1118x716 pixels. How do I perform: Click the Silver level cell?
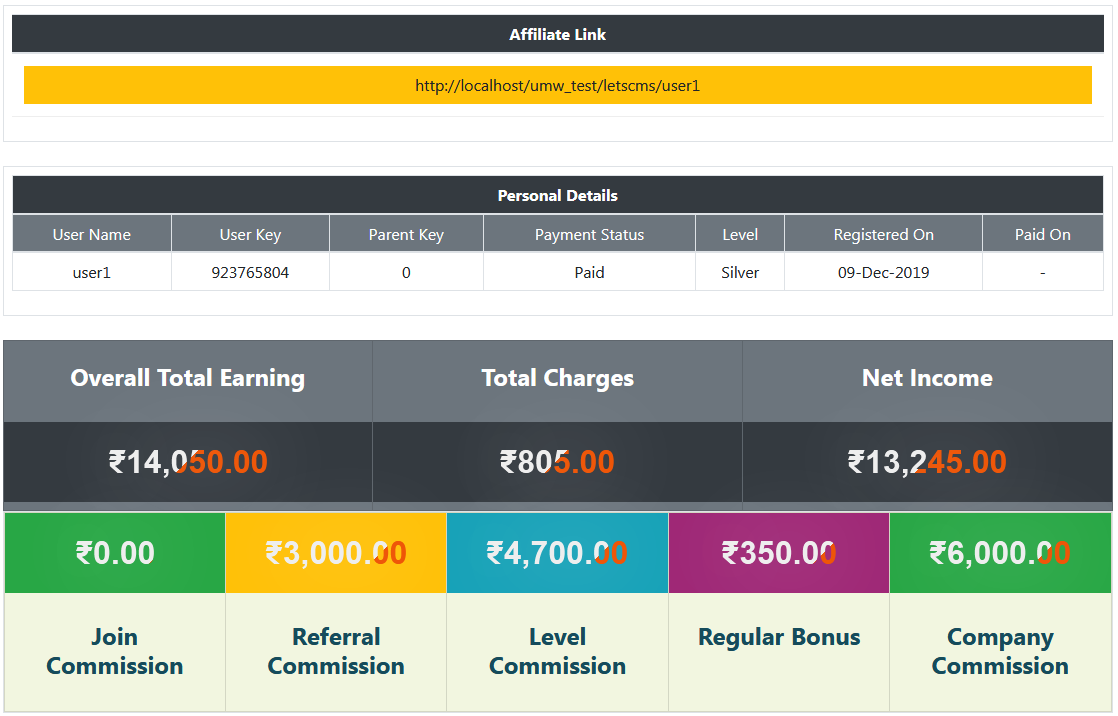[740, 272]
